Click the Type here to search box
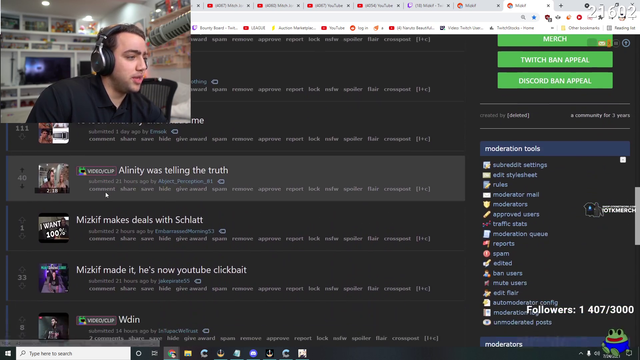Image resolution: width=640 pixels, height=360 pixels. [73, 353]
